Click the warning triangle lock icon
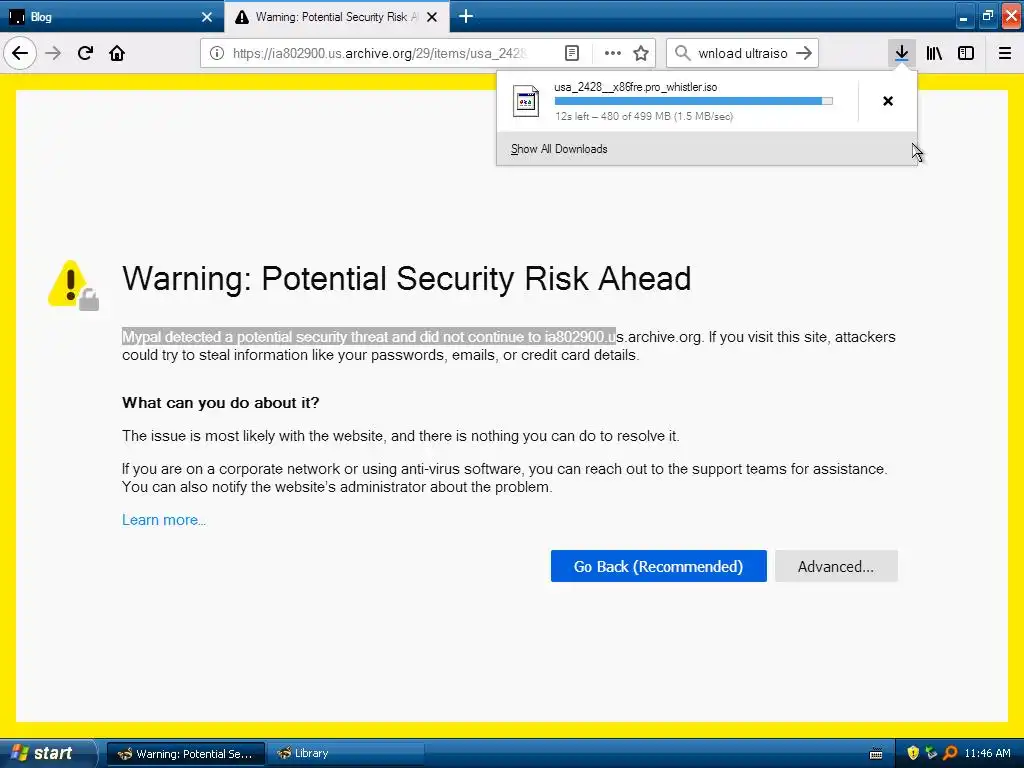Image resolution: width=1024 pixels, height=768 pixels. coord(73,285)
